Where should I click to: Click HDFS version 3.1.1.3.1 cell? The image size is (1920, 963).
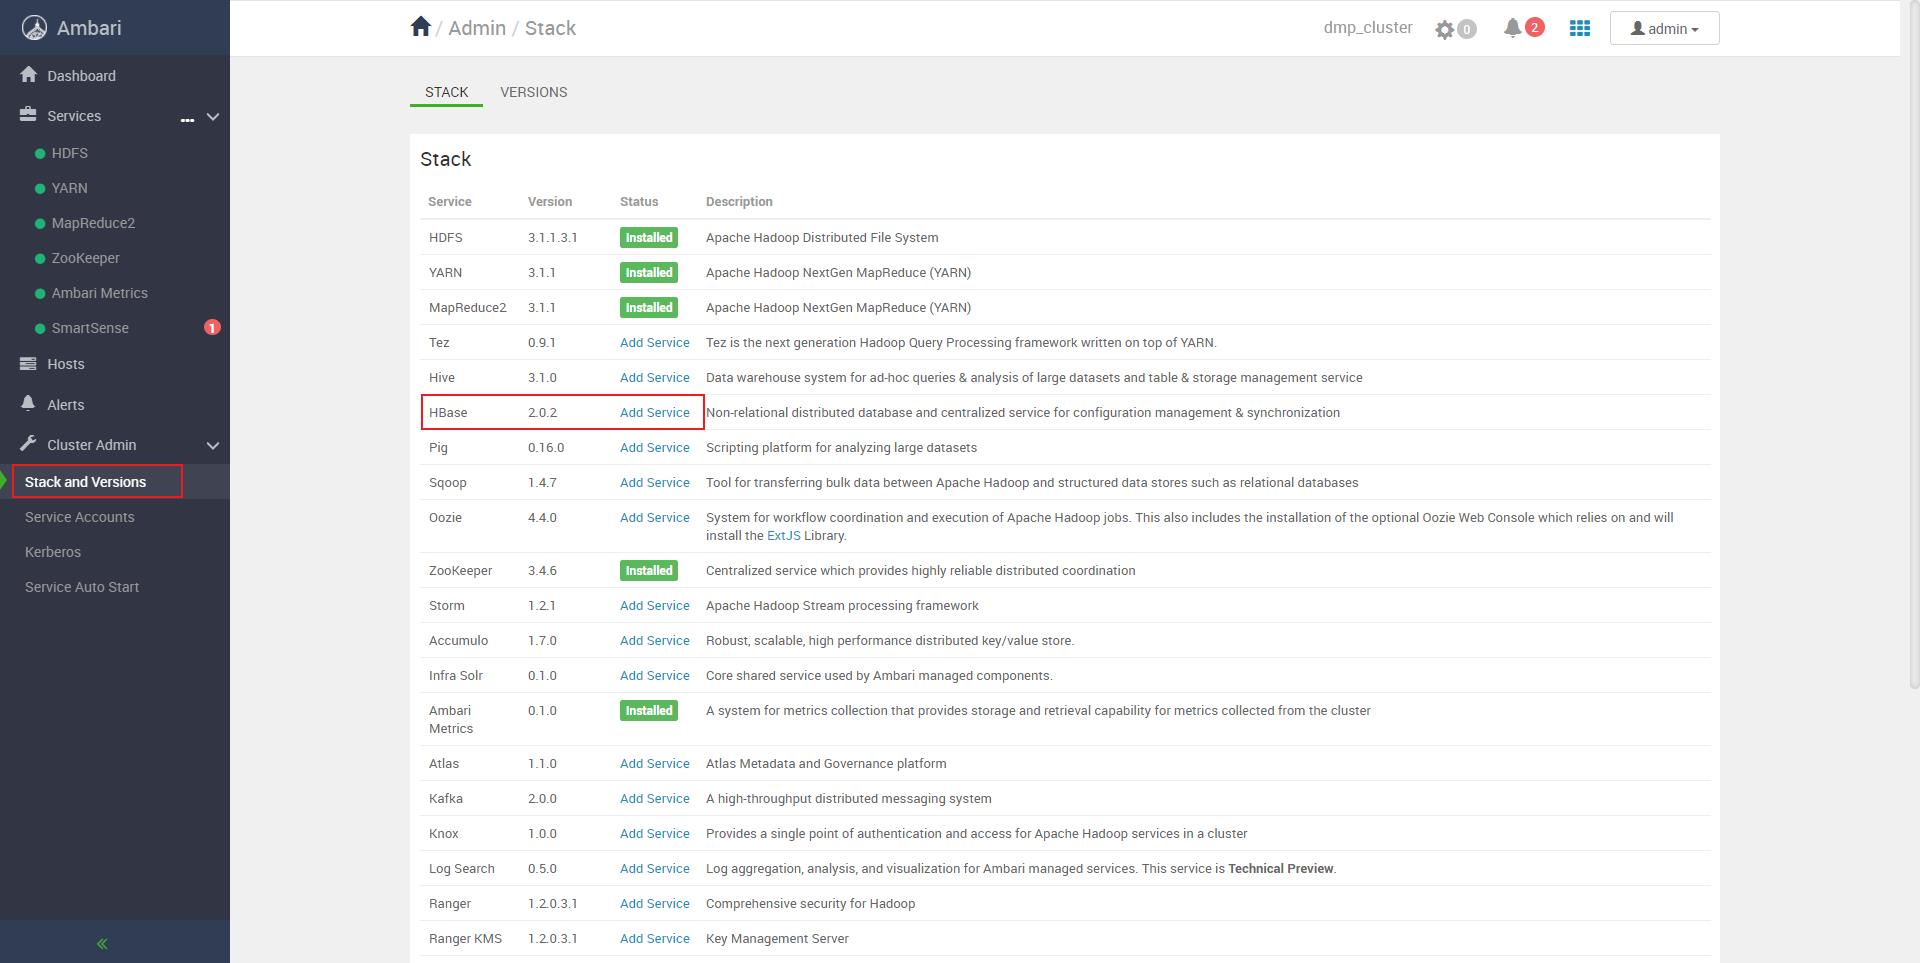tap(553, 237)
